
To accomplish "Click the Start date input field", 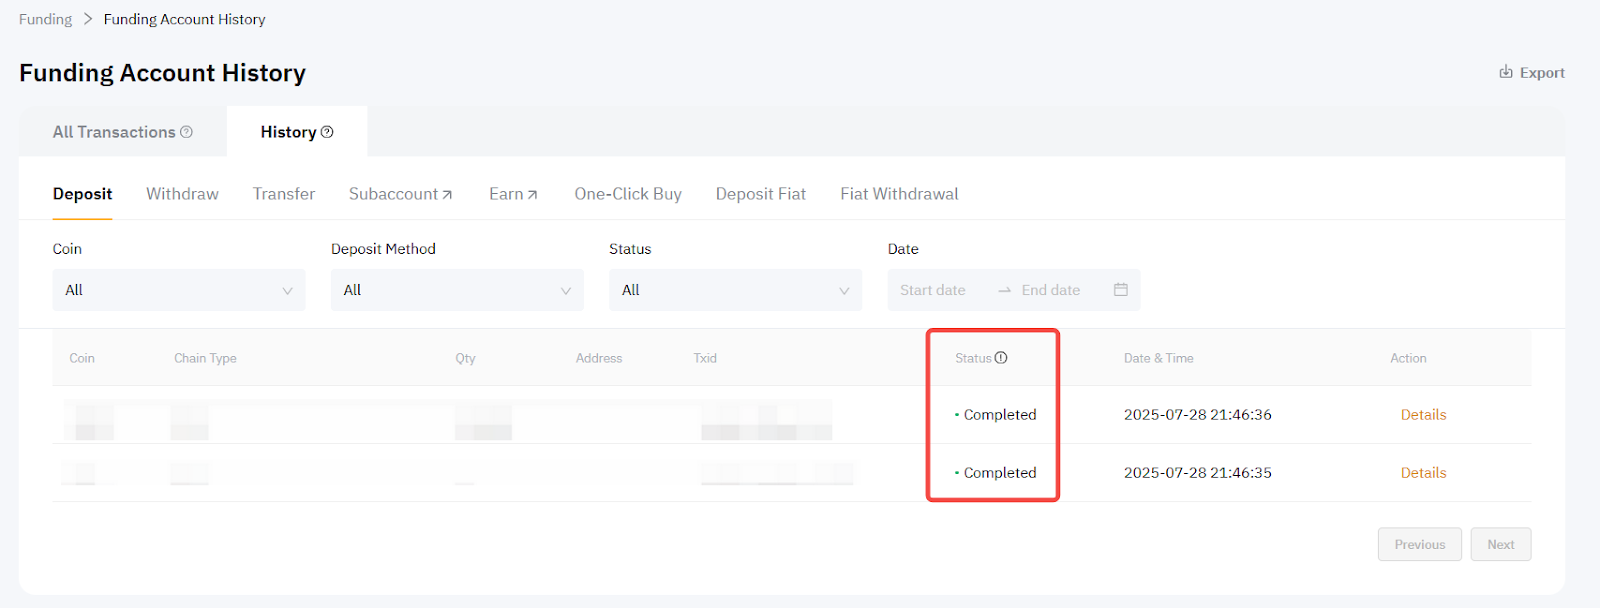I will coord(933,290).
